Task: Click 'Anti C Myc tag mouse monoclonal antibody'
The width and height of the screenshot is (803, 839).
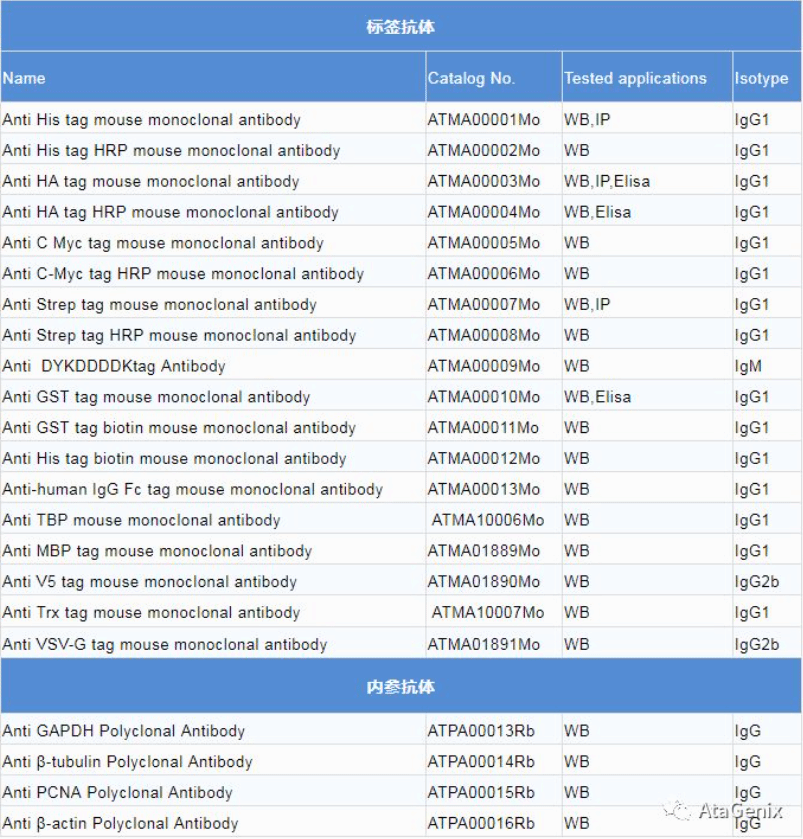Action: 163,242
